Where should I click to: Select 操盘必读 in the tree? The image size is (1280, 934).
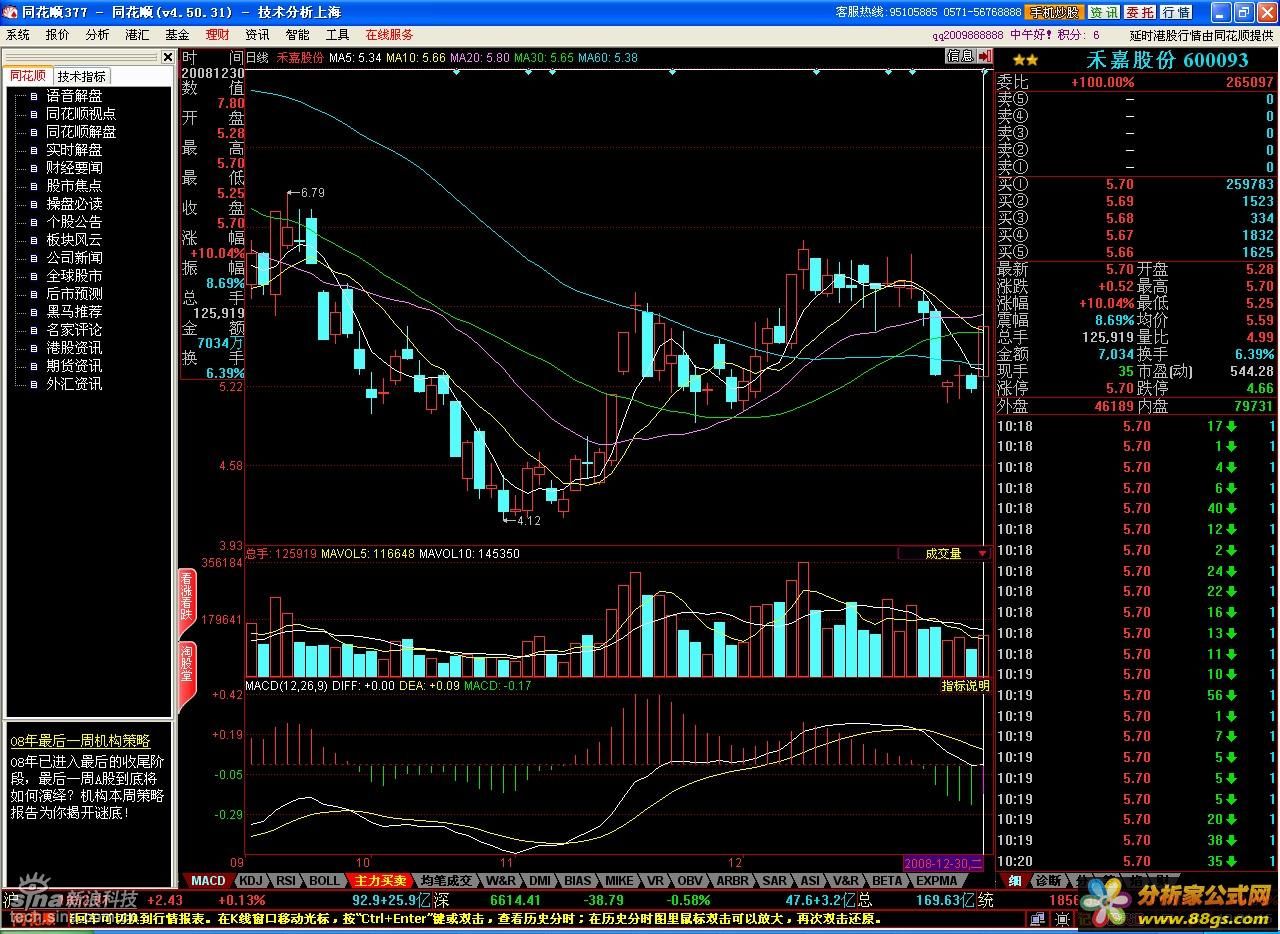pyautogui.click(x=74, y=204)
